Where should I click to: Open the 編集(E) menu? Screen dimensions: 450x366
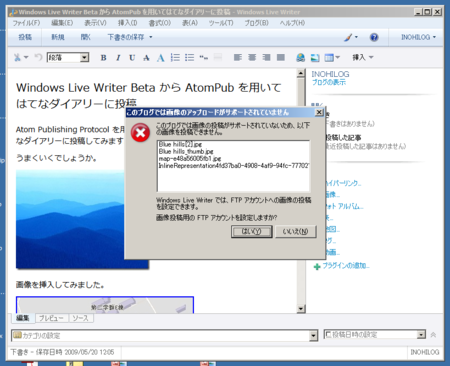click(62, 23)
